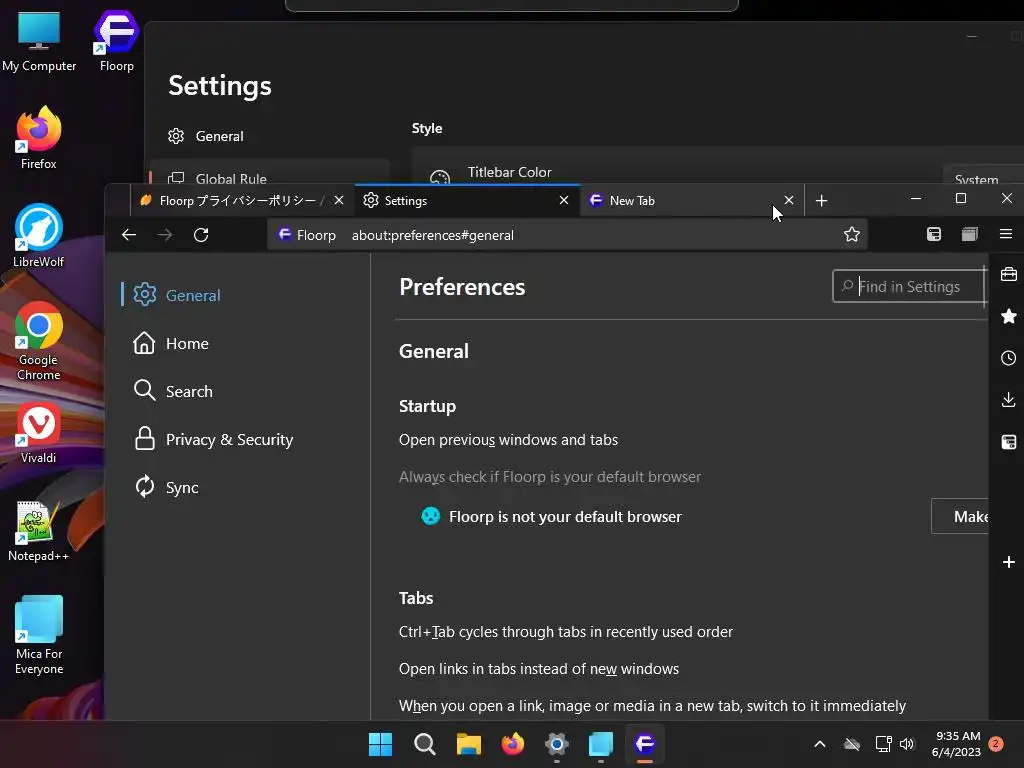The width and height of the screenshot is (1024, 768).
Task: Open the LibreWolf desktop shortcut
Action: (x=39, y=236)
